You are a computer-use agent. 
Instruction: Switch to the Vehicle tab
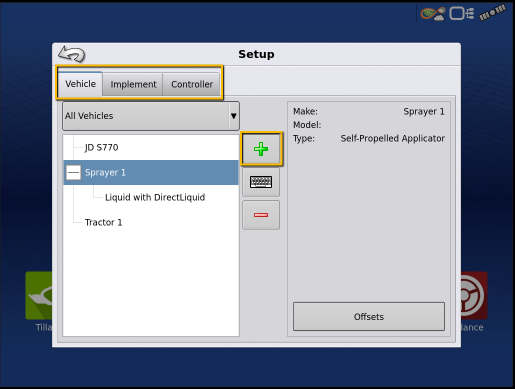tap(80, 84)
